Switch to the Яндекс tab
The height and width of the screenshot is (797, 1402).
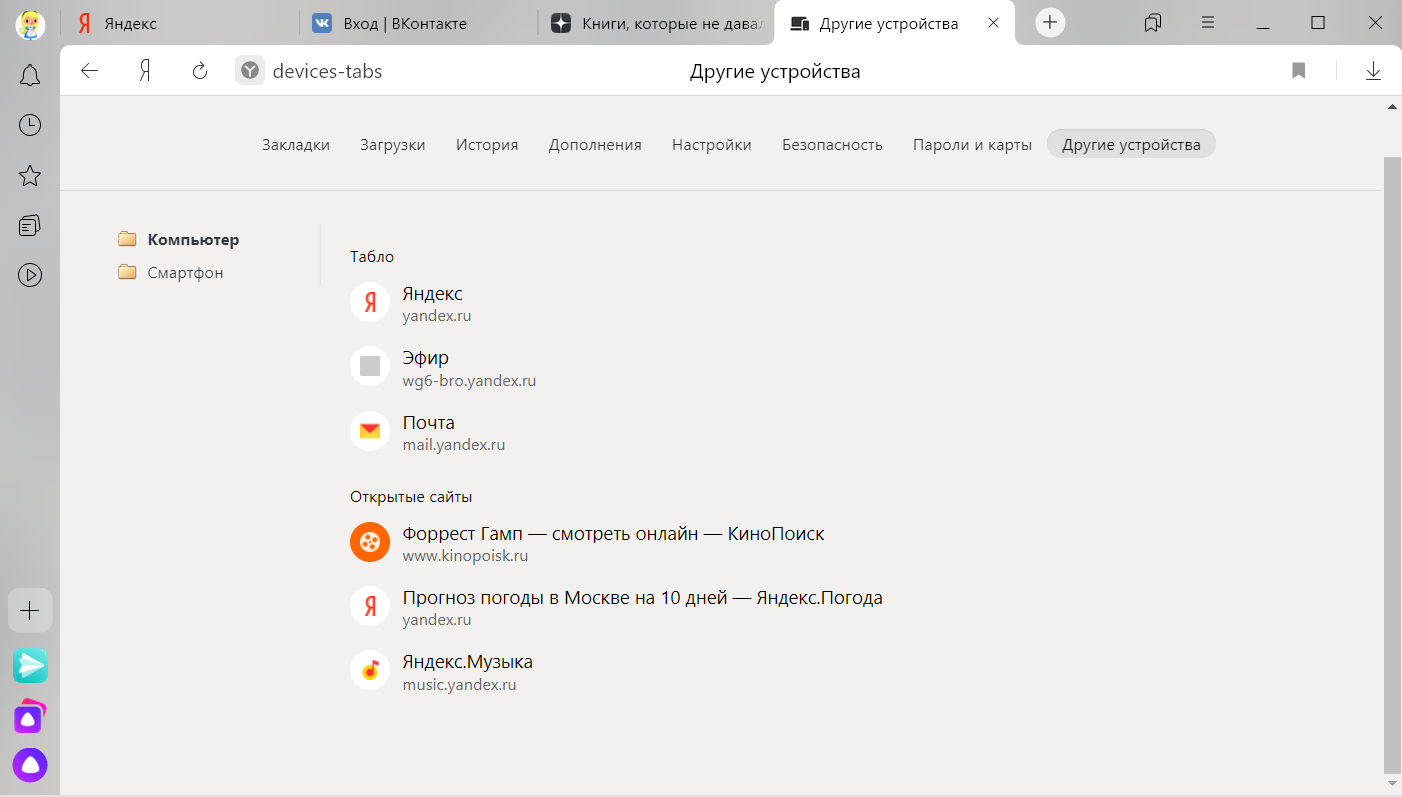pyautogui.click(x=180, y=23)
